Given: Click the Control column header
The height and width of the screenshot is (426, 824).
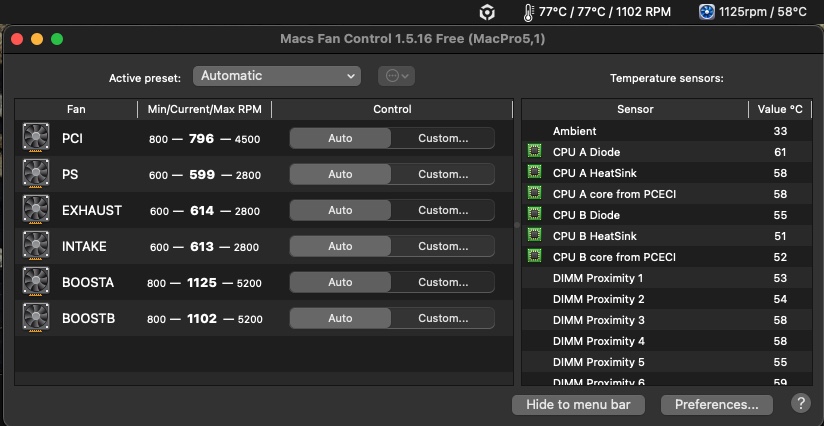Looking at the screenshot, I should [392, 109].
